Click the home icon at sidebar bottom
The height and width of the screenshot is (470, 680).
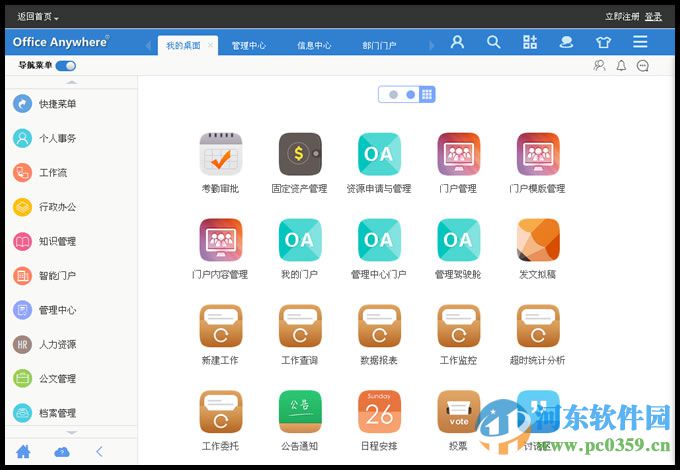click(23, 452)
